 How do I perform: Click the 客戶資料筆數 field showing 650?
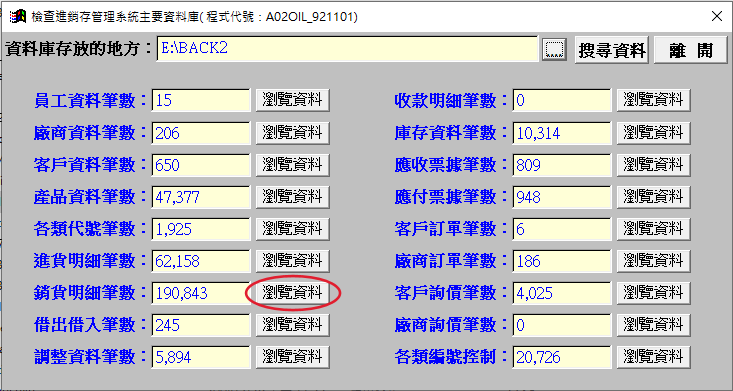tap(201, 165)
